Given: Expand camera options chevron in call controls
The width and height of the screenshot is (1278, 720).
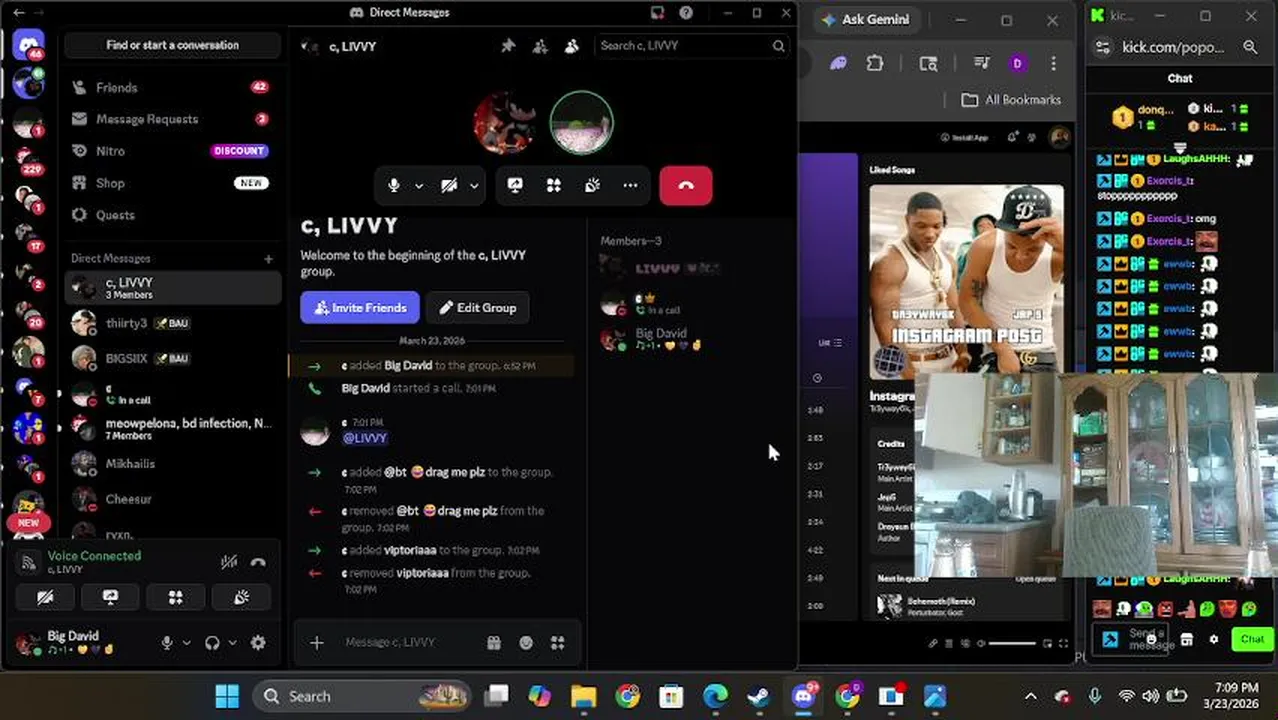Looking at the screenshot, I should (474, 186).
